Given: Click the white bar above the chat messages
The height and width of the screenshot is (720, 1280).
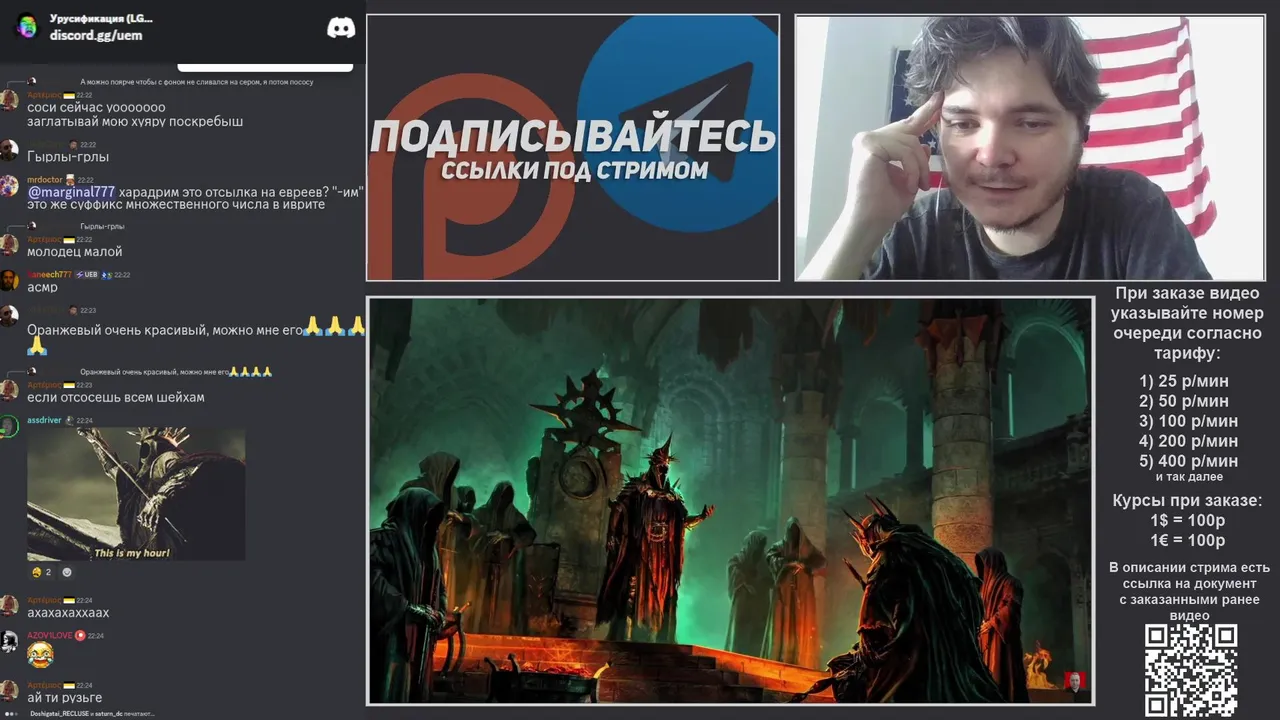Looking at the screenshot, I should pos(263,68).
